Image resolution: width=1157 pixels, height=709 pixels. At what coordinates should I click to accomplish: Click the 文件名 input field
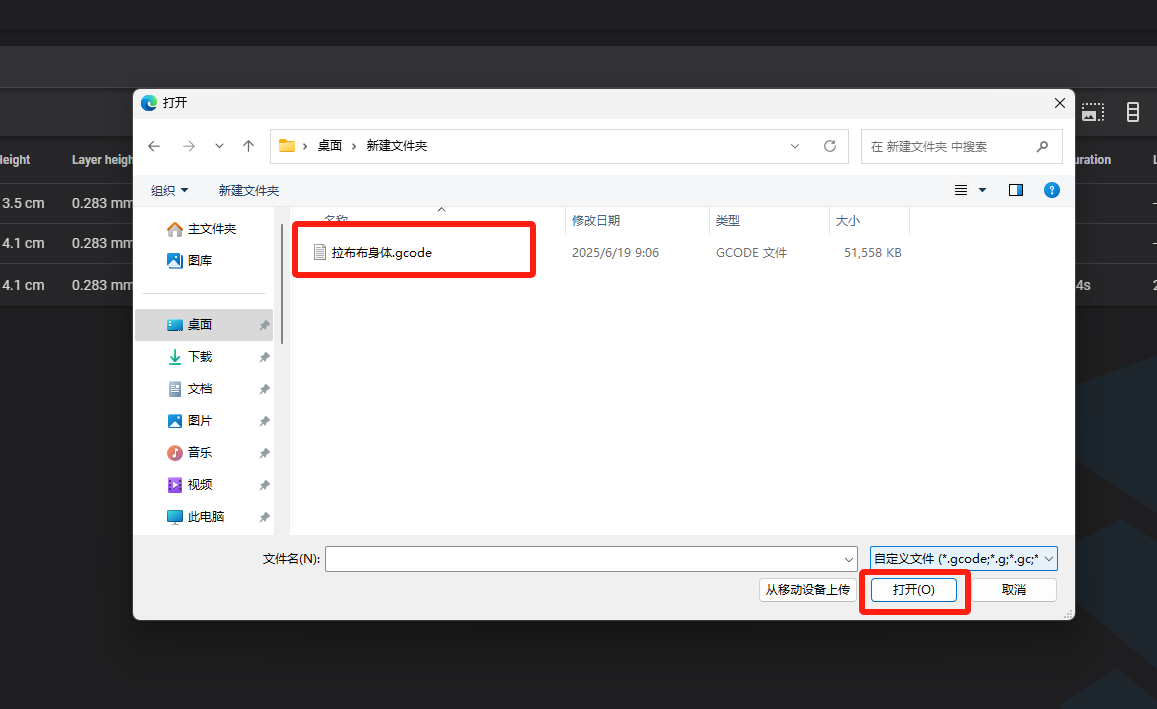(584, 559)
